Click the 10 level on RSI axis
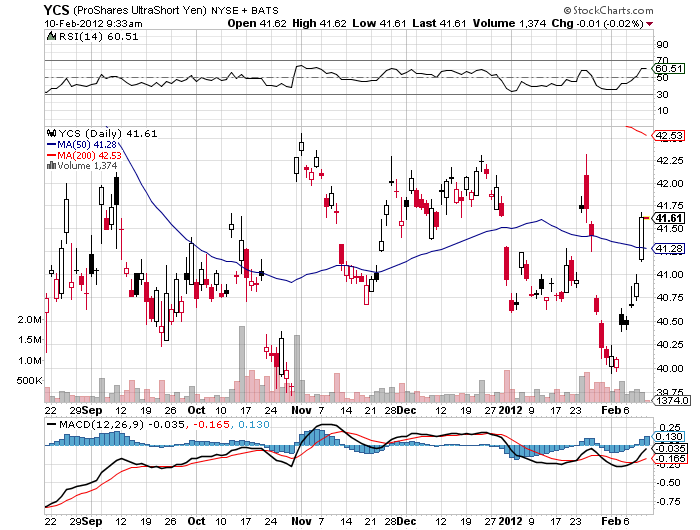The image size is (700, 530). [x=662, y=111]
